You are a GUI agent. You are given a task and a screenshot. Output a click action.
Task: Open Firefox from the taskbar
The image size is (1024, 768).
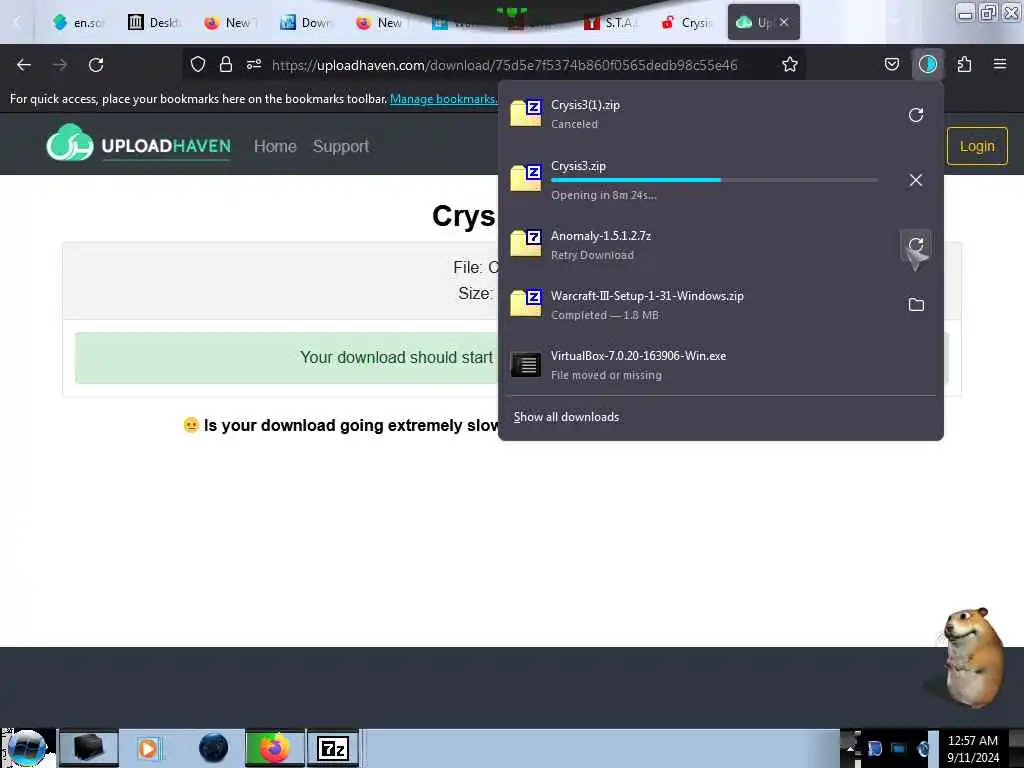[x=274, y=748]
